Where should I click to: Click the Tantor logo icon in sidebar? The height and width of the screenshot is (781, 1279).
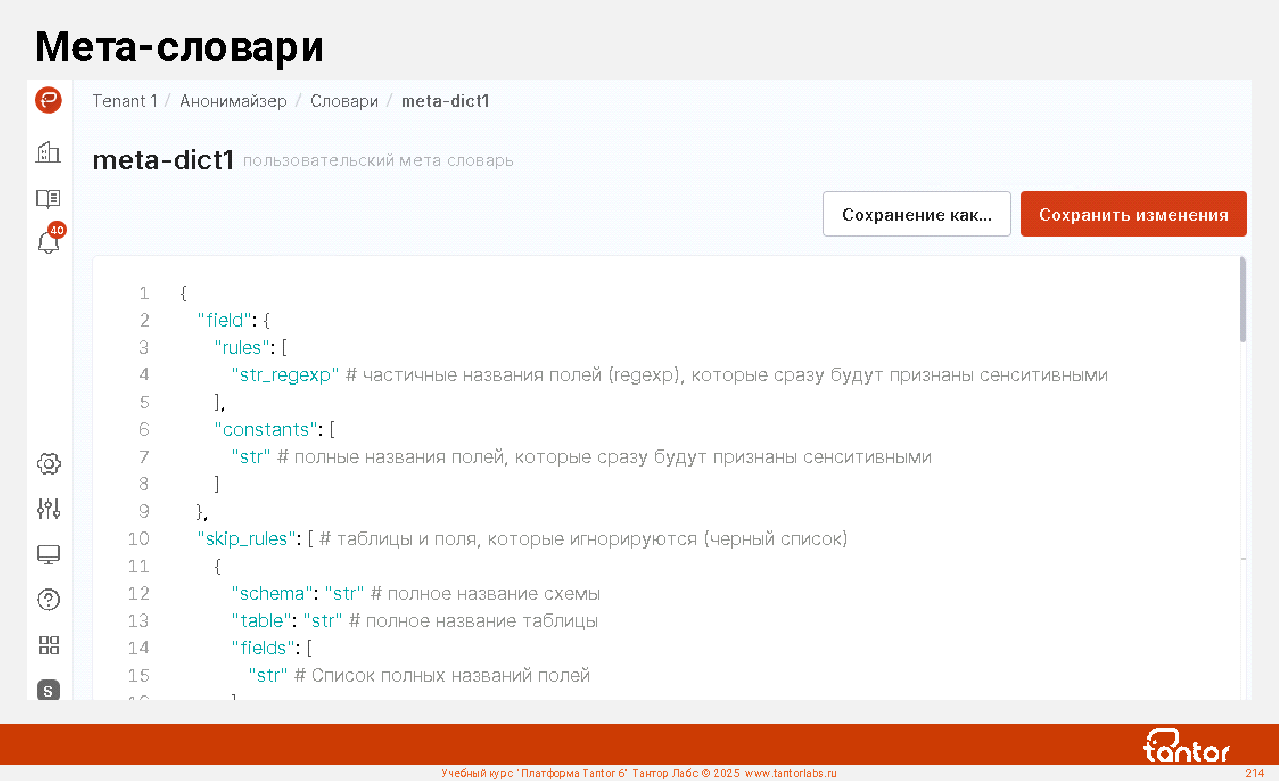[x=48, y=101]
